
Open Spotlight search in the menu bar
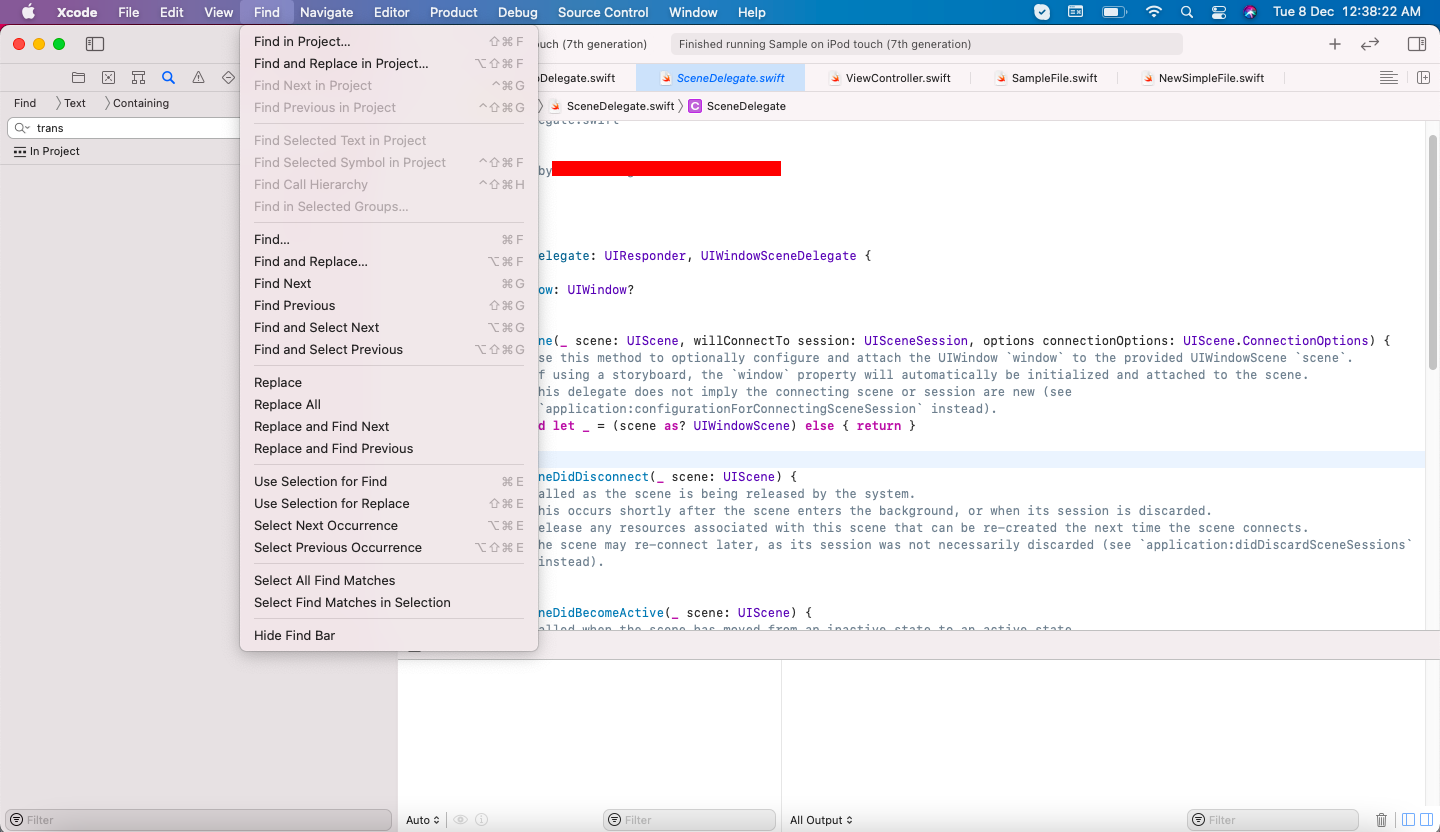1187,12
